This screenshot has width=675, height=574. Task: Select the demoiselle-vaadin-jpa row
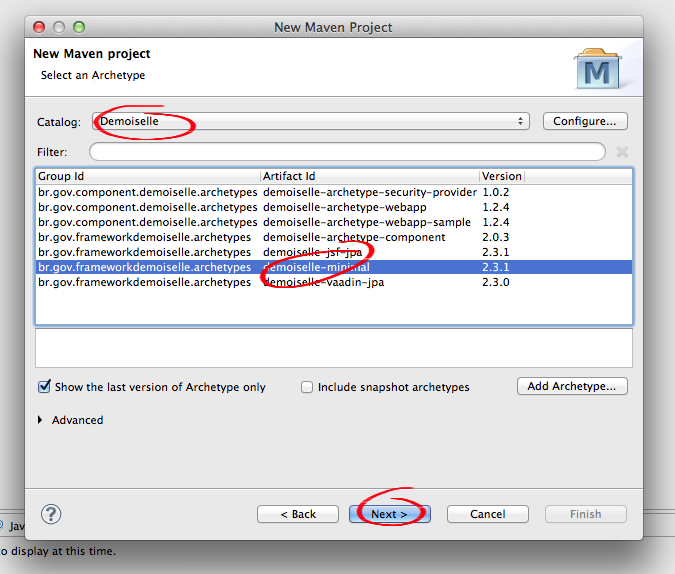tap(334, 282)
